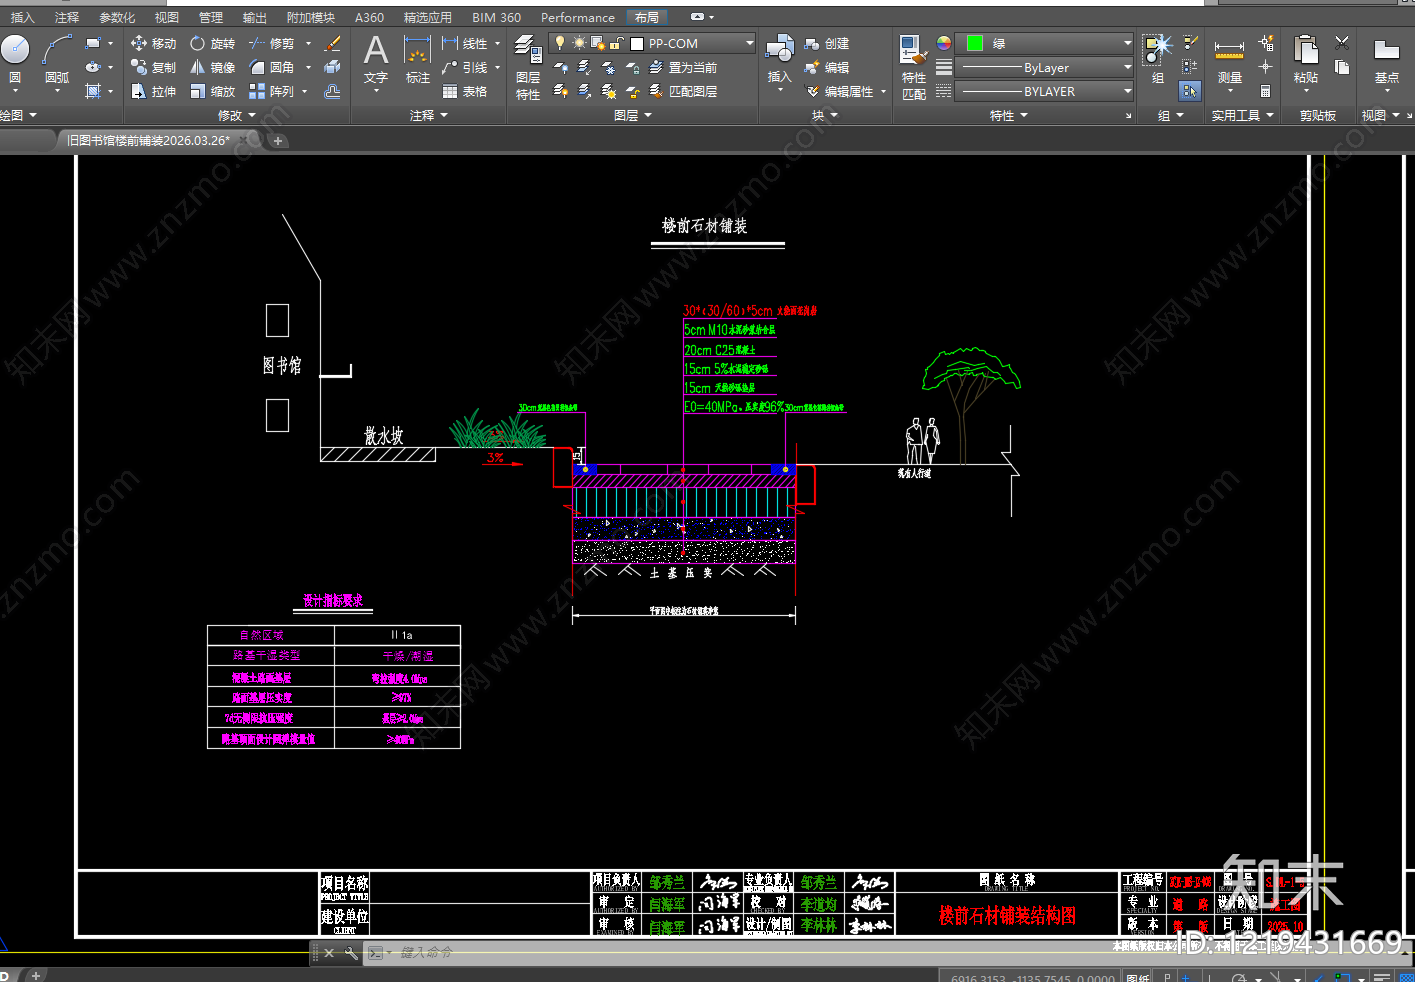Click the Create block (创建) icon

point(827,44)
